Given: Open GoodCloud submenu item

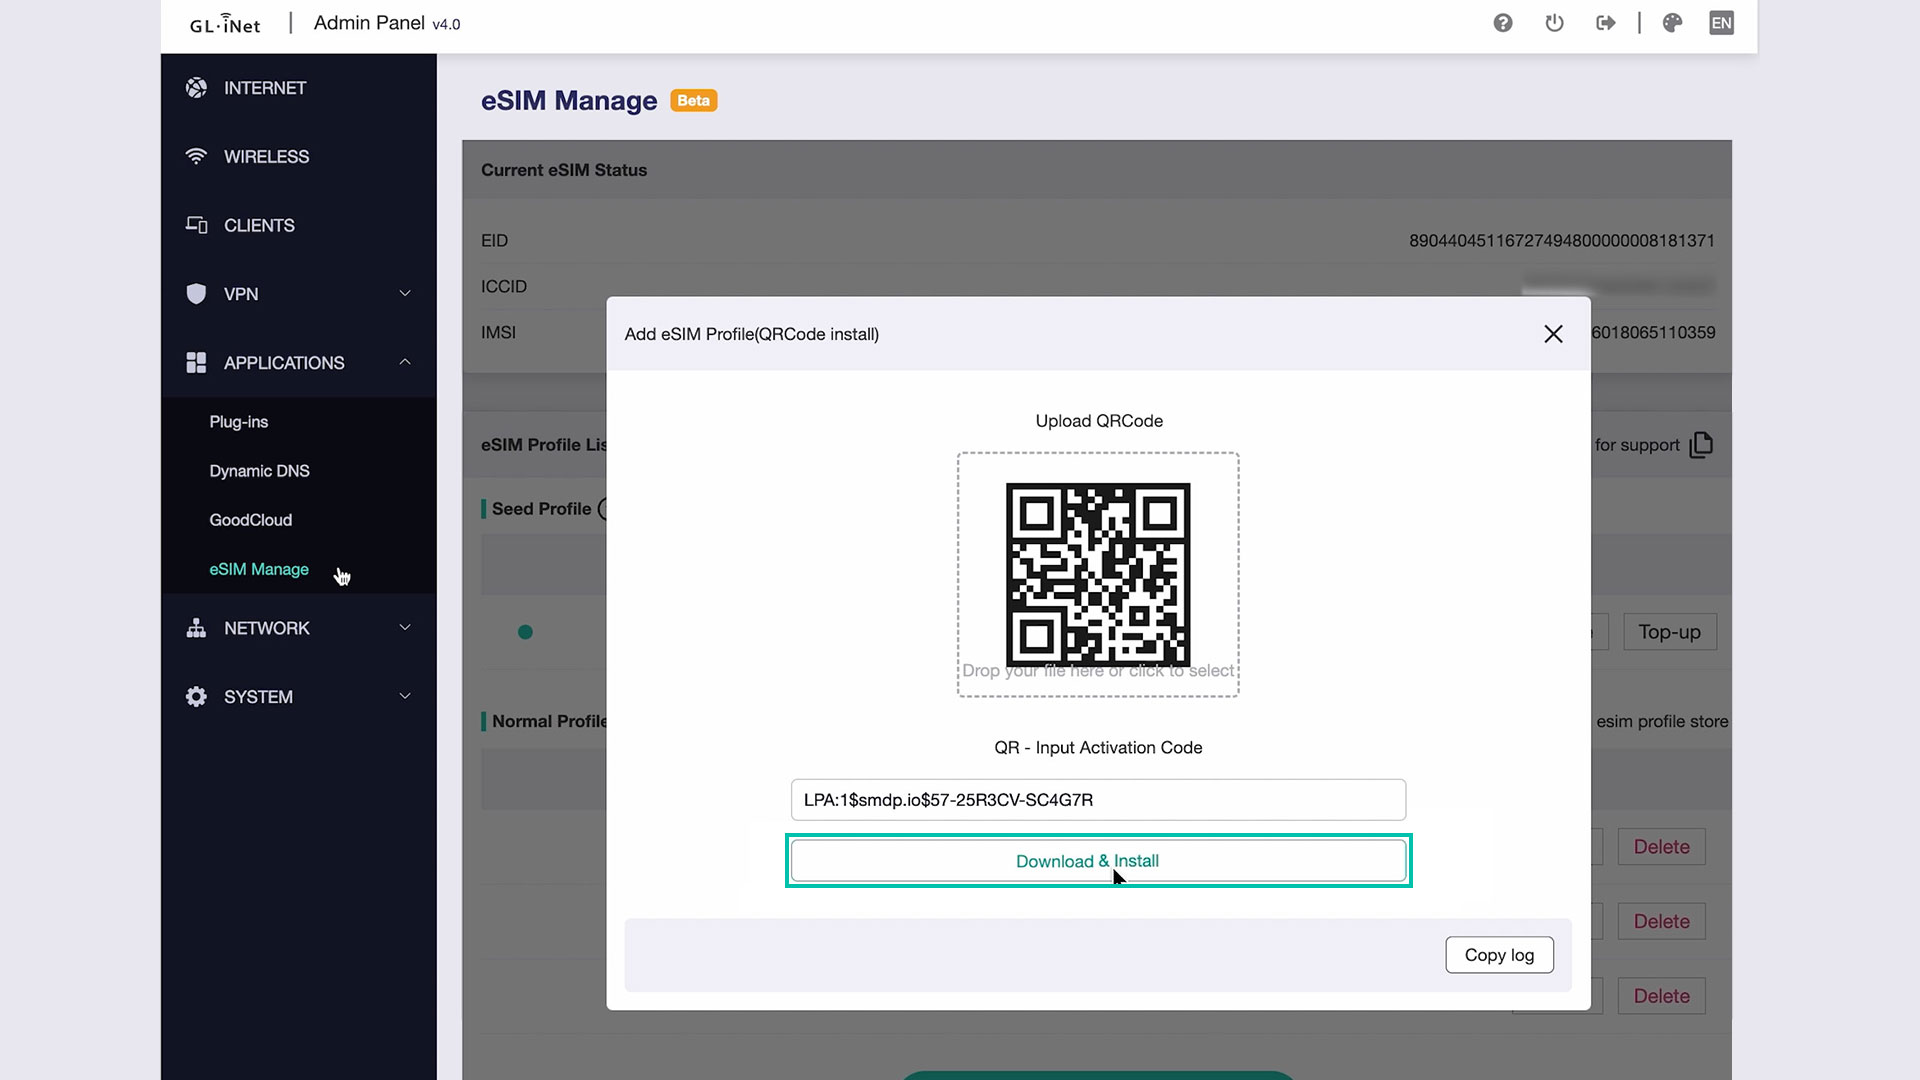Looking at the screenshot, I should [250, 520].
